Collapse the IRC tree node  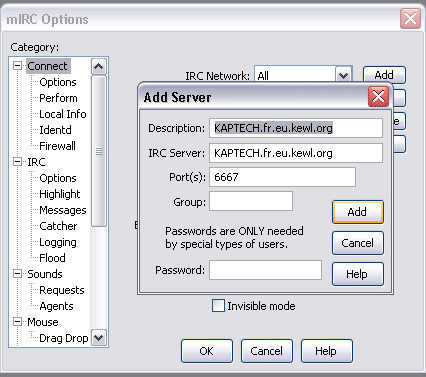coord(17,162)
